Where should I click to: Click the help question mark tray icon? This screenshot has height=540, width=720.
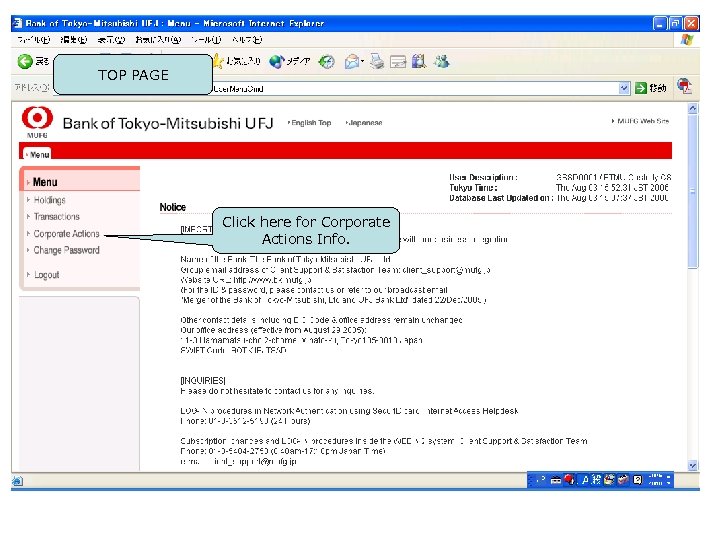click(637, 480)
